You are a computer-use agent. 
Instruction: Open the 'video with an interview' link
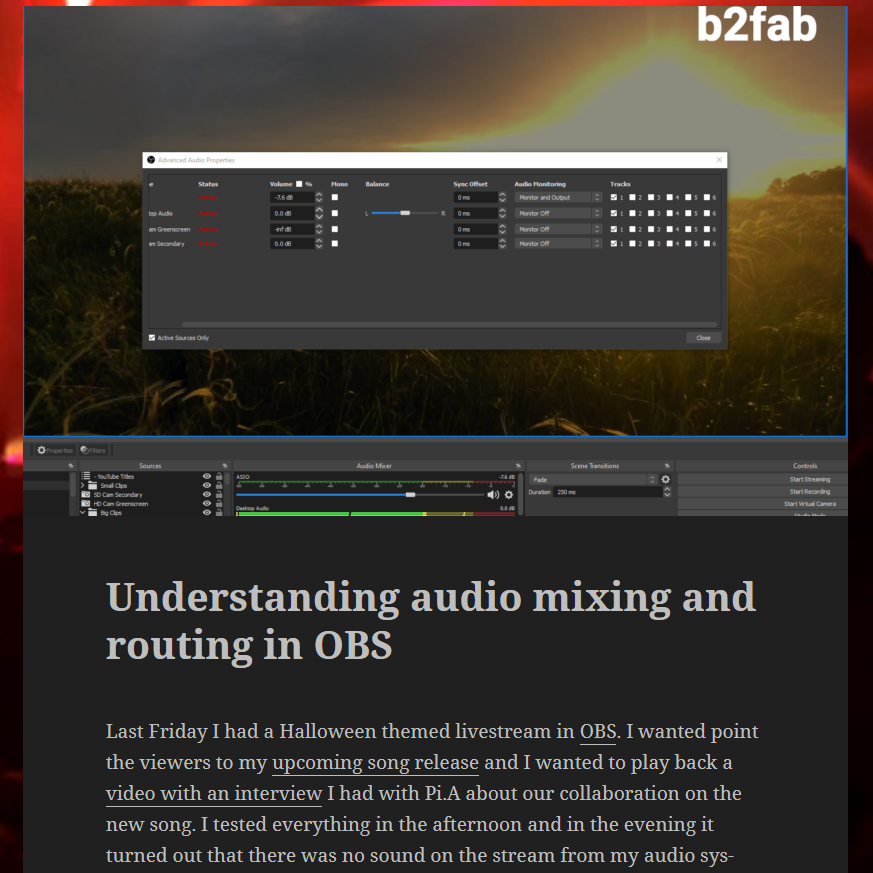214,793
